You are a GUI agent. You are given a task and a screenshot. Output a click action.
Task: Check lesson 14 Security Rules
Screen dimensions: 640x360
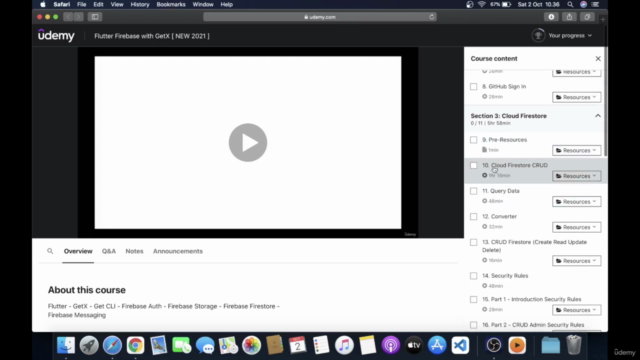473,276
